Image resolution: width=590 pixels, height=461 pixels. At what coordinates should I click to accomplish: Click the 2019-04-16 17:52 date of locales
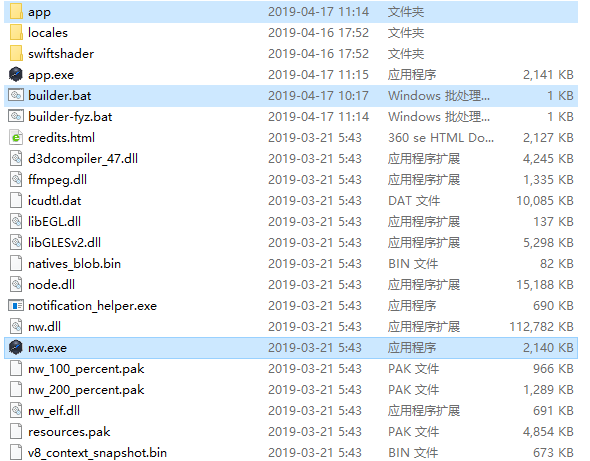point(318,33)
